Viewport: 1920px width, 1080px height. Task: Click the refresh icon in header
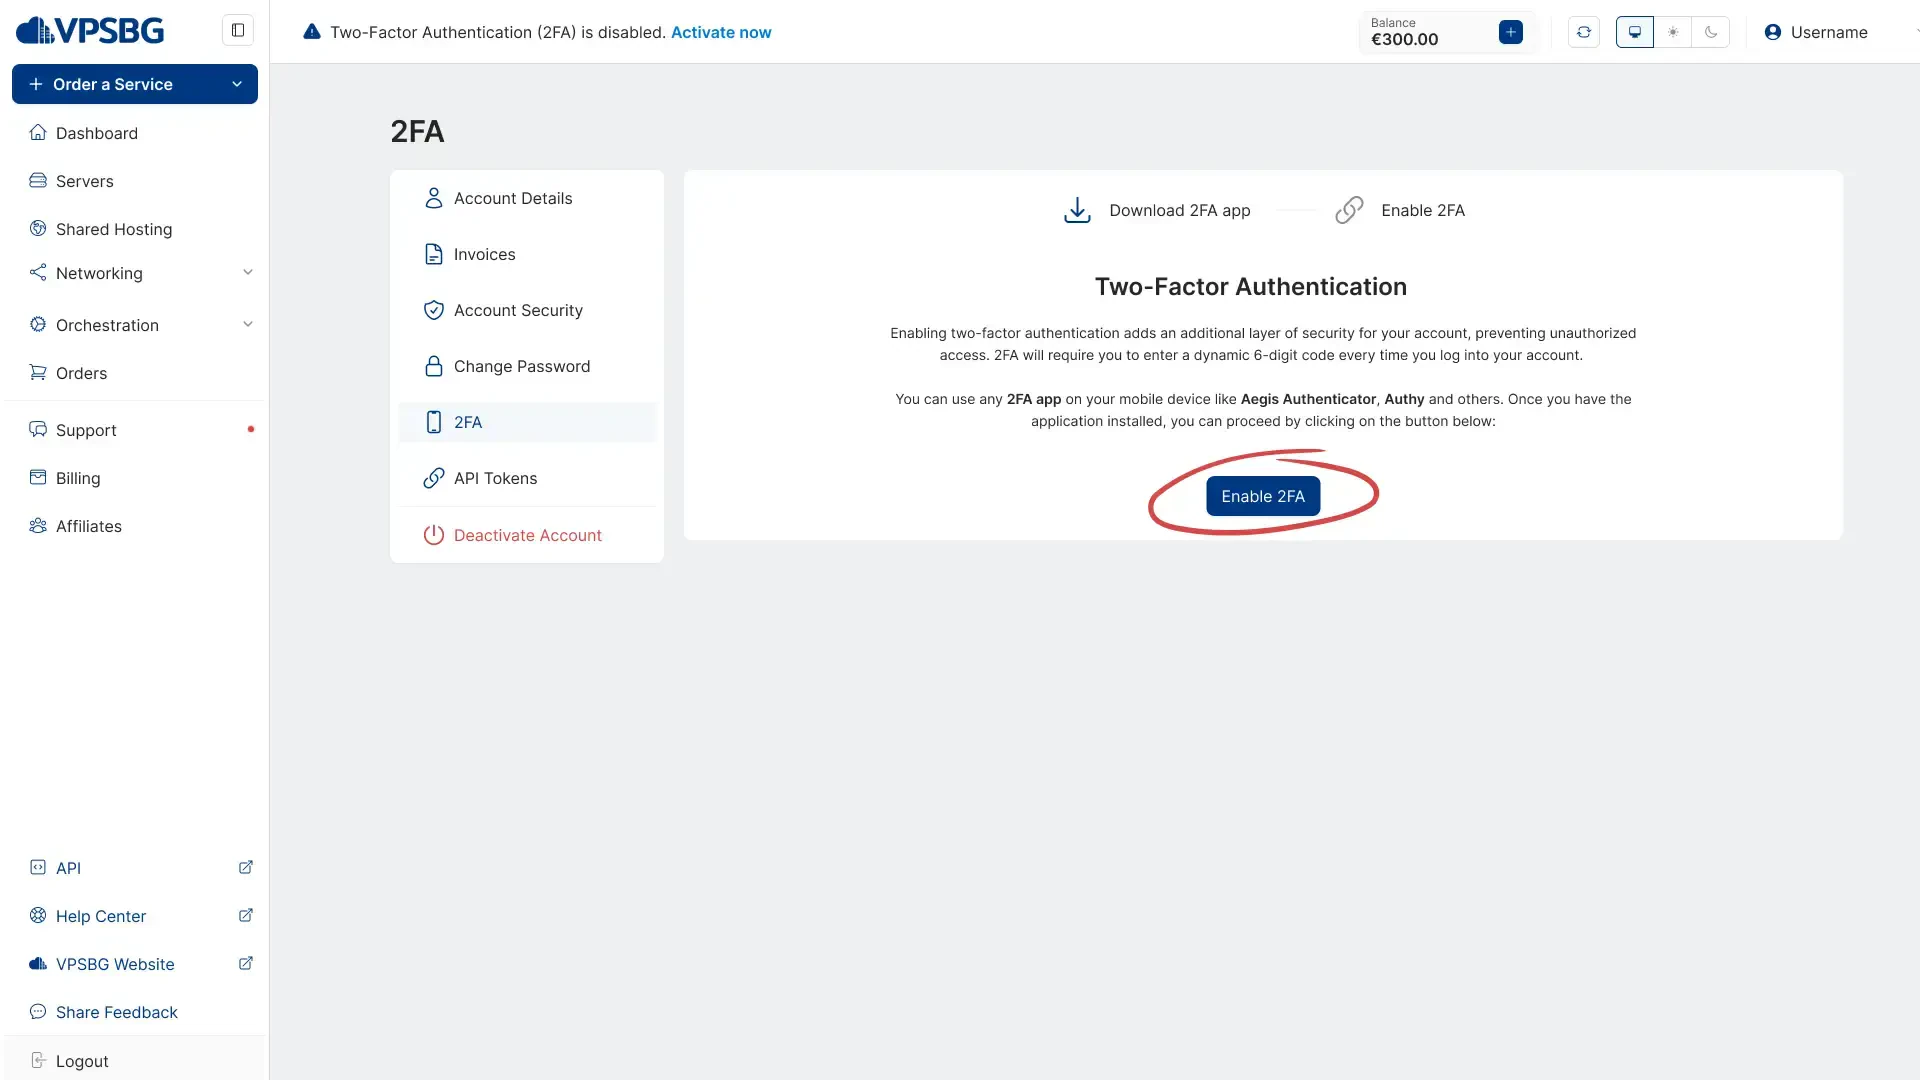pos(1584,32)
